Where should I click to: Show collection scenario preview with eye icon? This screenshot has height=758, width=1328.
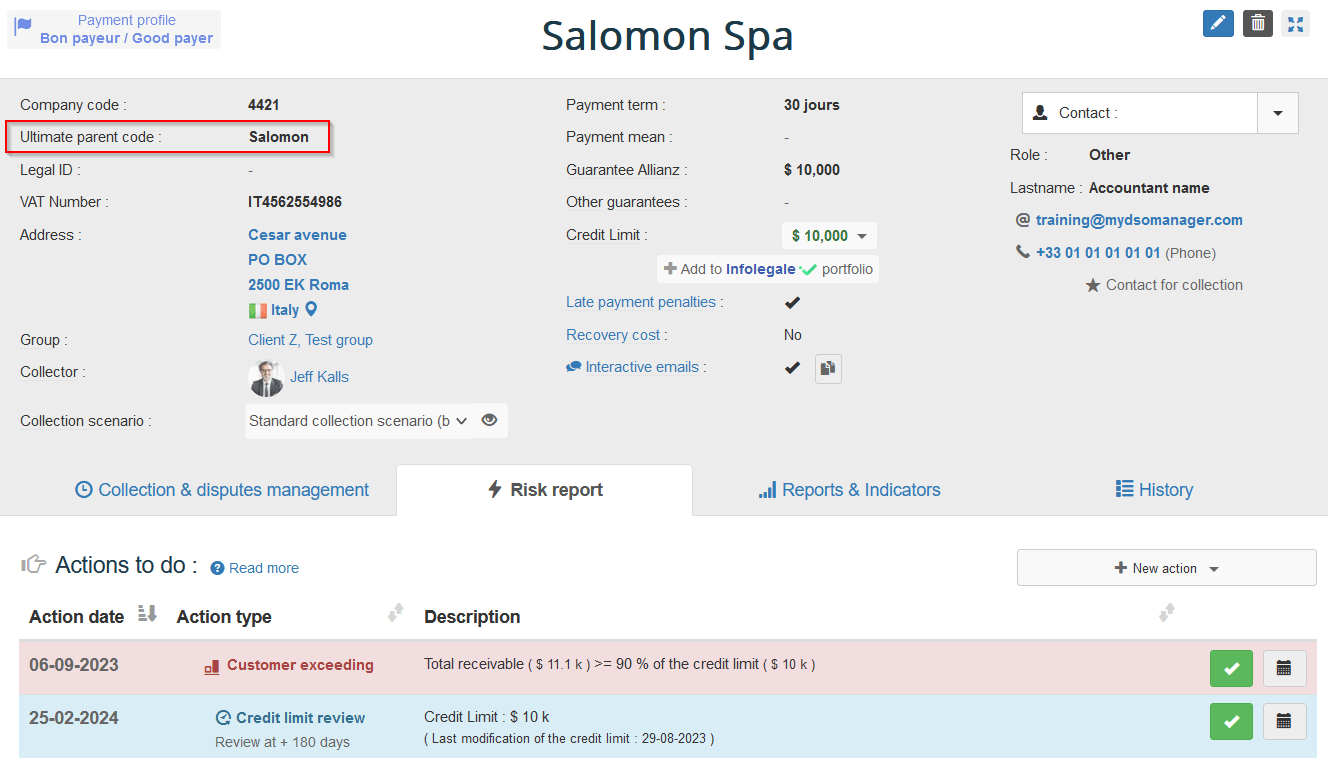(489, 421)
